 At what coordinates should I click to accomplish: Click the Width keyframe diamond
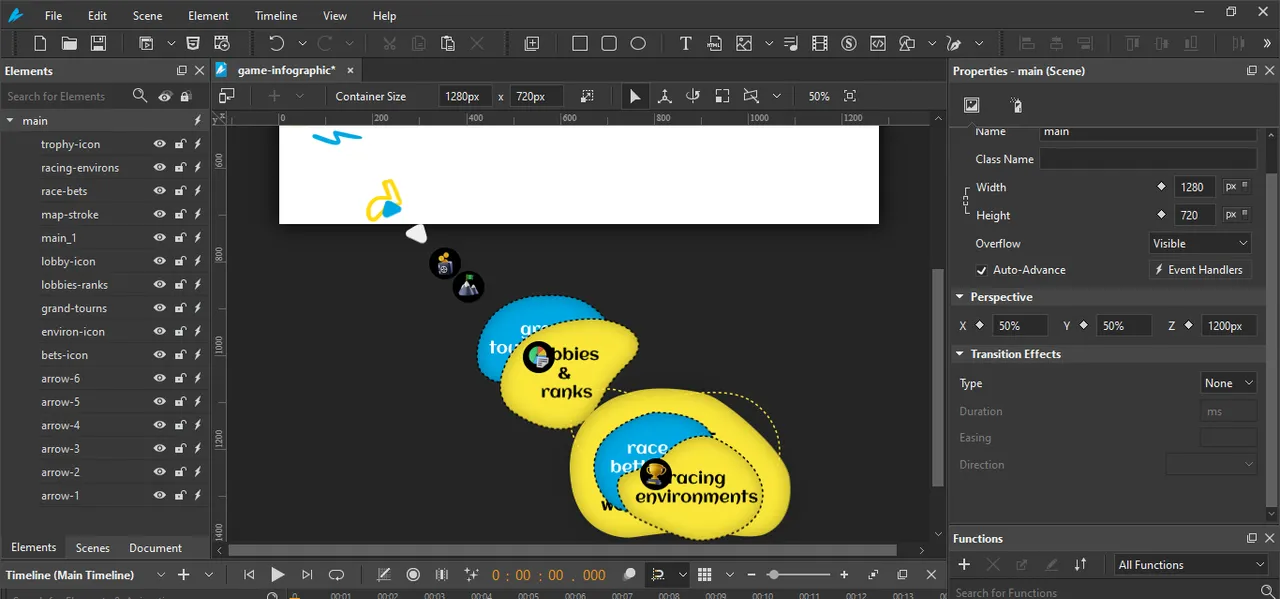pyautogui.click(x=1161, y=187)
